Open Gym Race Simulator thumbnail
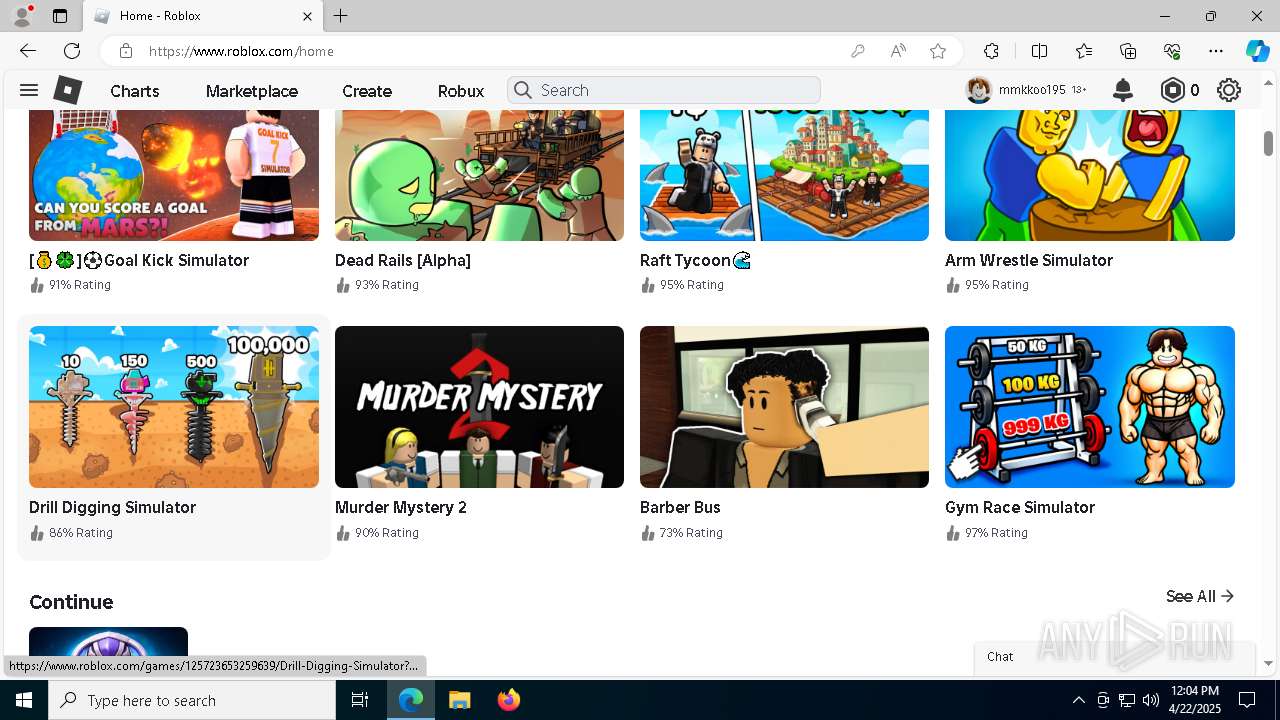The height and width of the screenshot is (720, 1280). click(x=1090, y=407)
